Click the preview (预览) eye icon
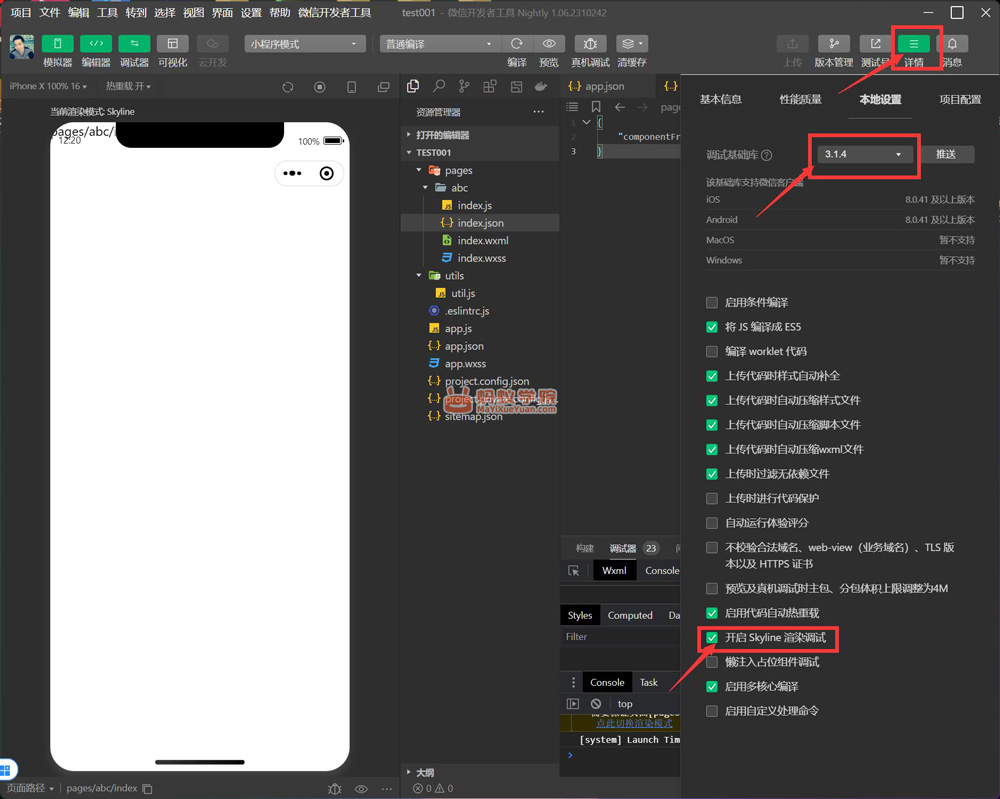This screenshot has height=799, width=1000. pyautogui.click(x=549, y=43)
